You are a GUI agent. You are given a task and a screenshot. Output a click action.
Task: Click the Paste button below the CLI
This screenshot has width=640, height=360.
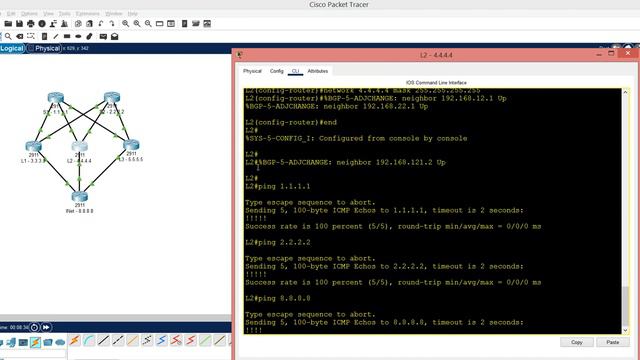point(613,342)
